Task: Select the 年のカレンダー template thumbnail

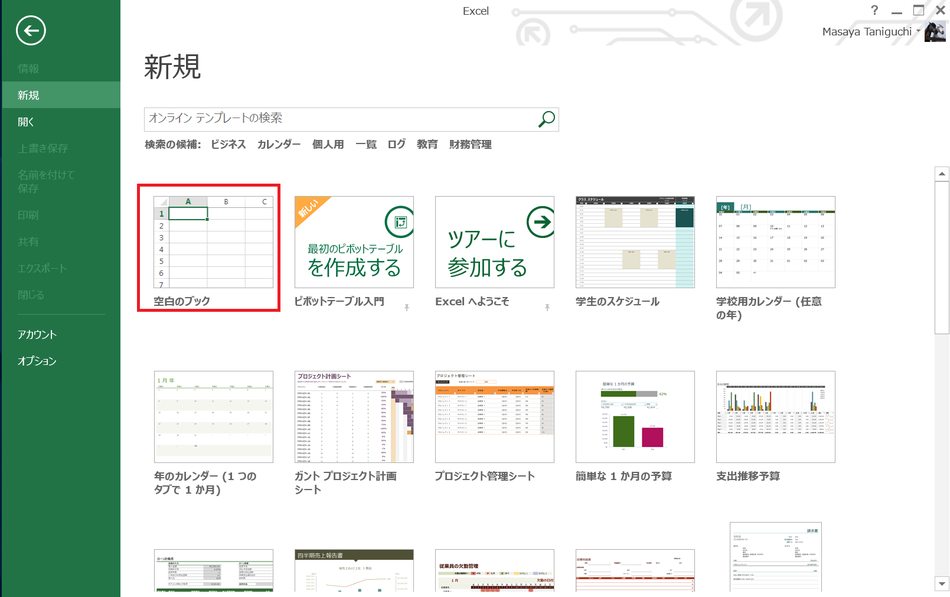Action: tap(213, 417)
